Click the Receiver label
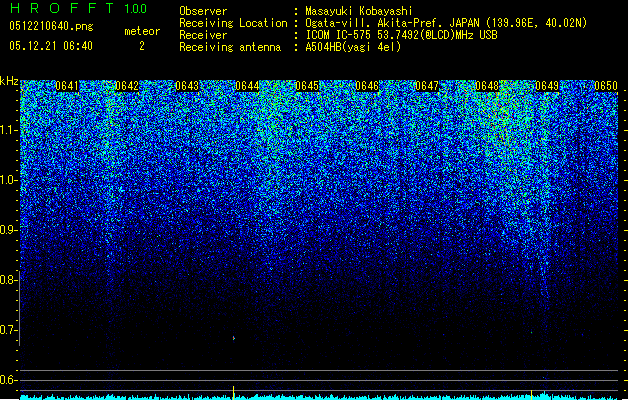The image size is (629, 400). (203, 35)
